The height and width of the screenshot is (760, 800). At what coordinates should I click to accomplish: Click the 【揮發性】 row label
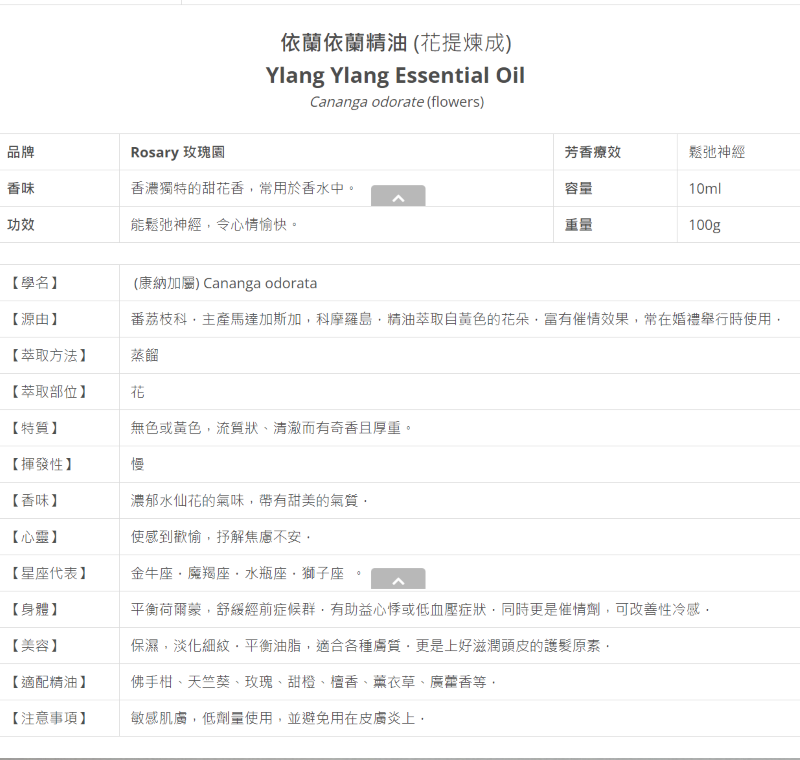(x=41, y=464)
